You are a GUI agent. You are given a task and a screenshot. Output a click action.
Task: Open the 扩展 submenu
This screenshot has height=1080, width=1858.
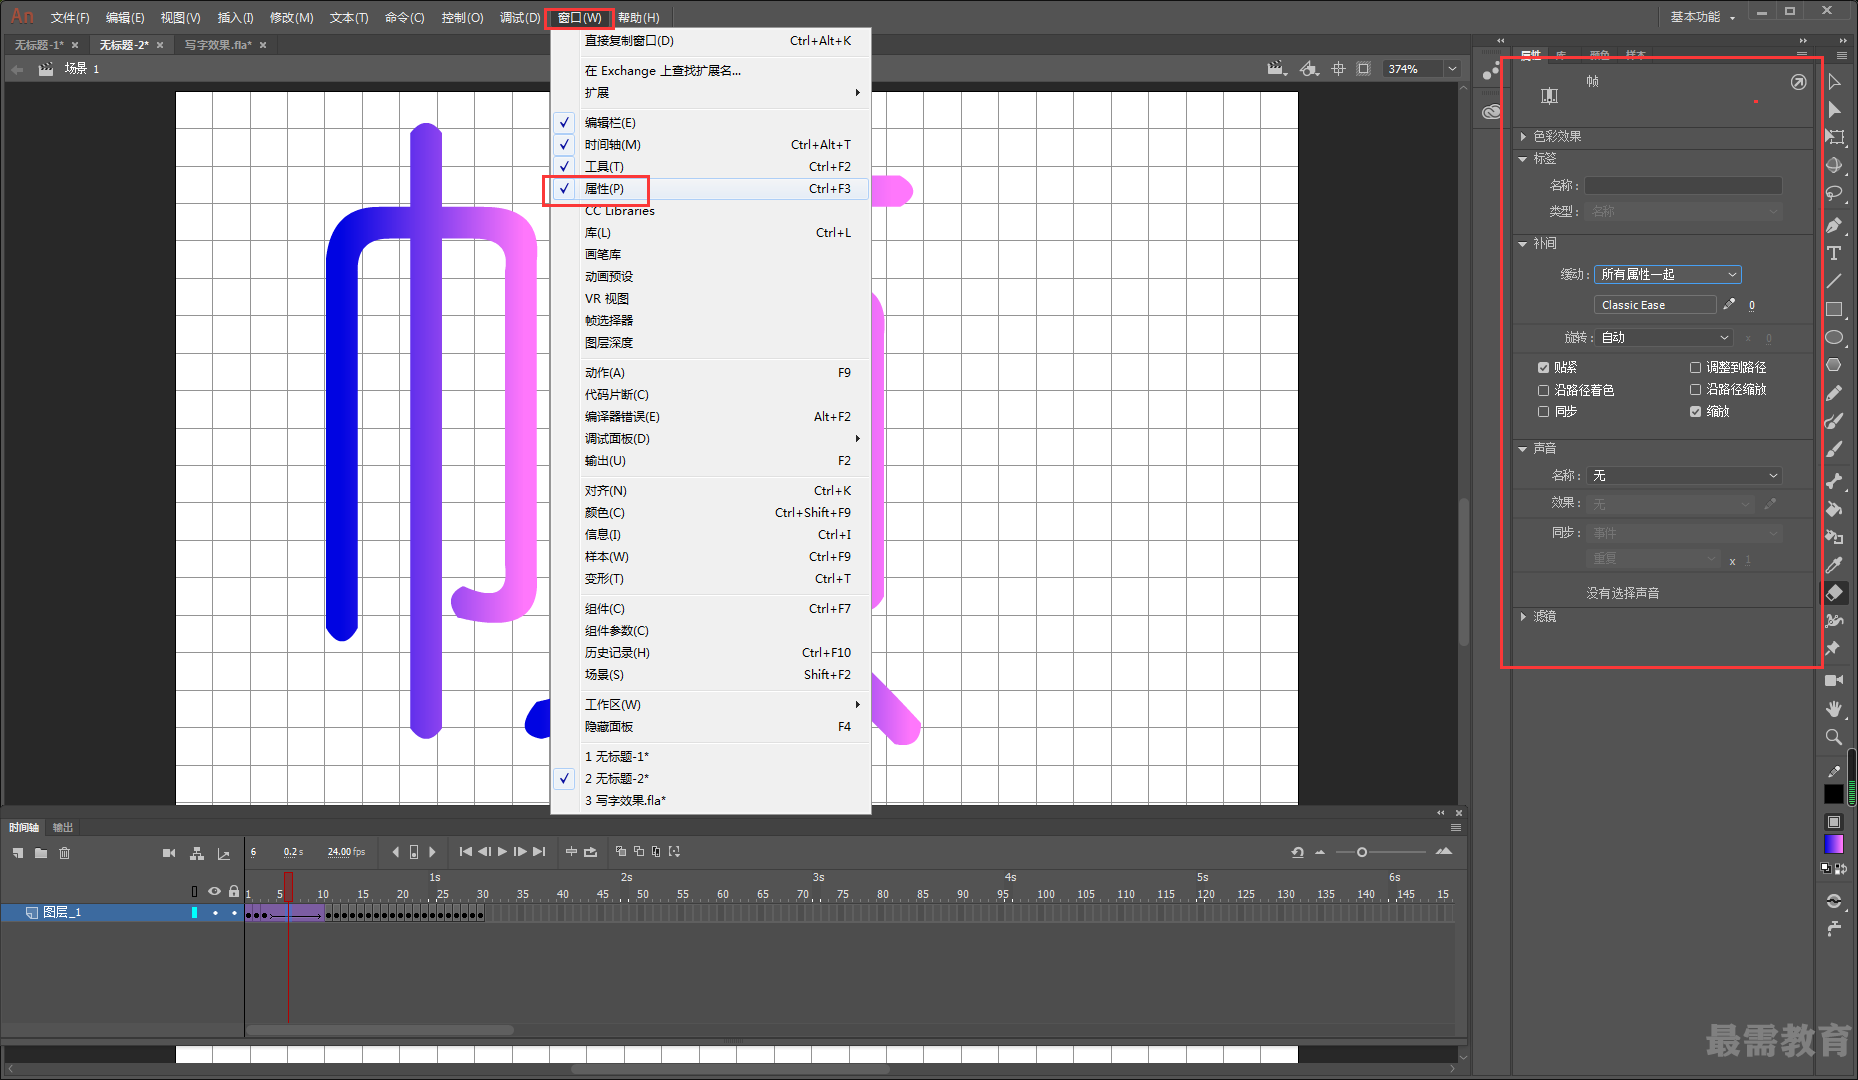(x=710, y=93)
